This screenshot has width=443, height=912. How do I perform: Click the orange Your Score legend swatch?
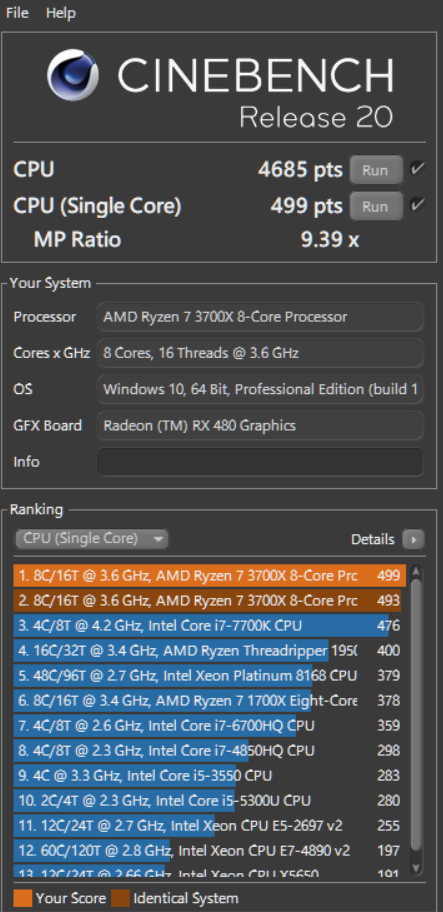pos(22,897)
